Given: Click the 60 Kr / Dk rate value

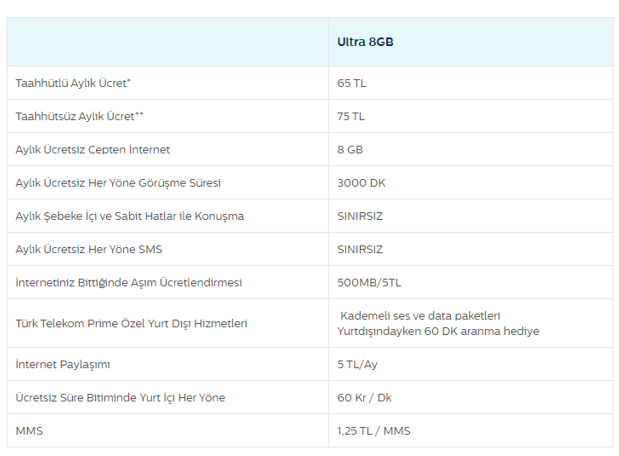Looking at the screenshot, I should 365,397.
